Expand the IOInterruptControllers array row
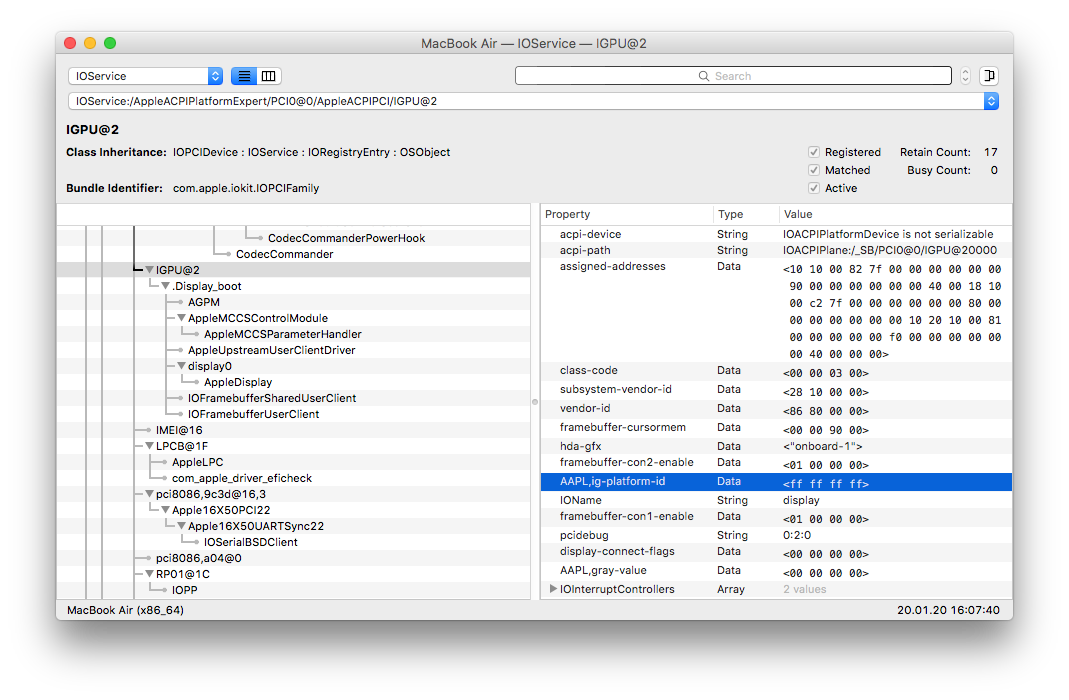This screenshot has height=700, width=1069. tap(553, 589)
